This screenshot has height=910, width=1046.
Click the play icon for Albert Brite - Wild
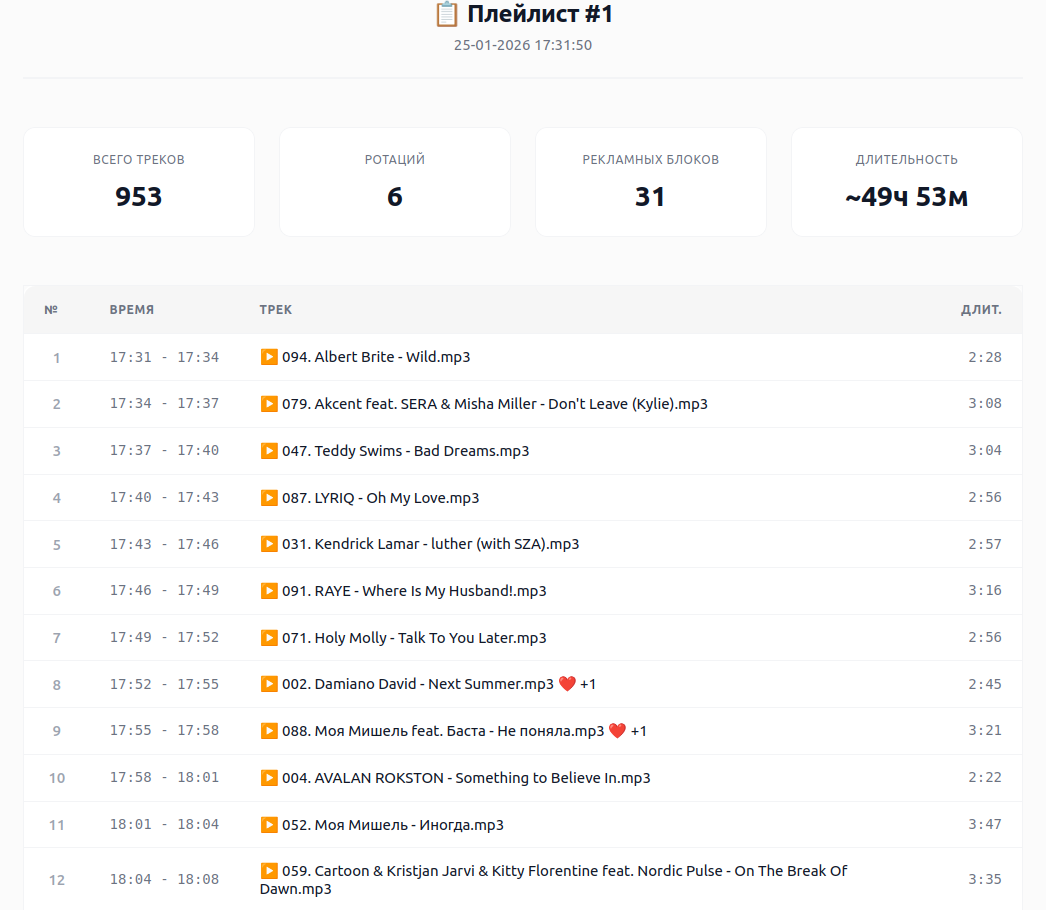click(x=269, y=357)
